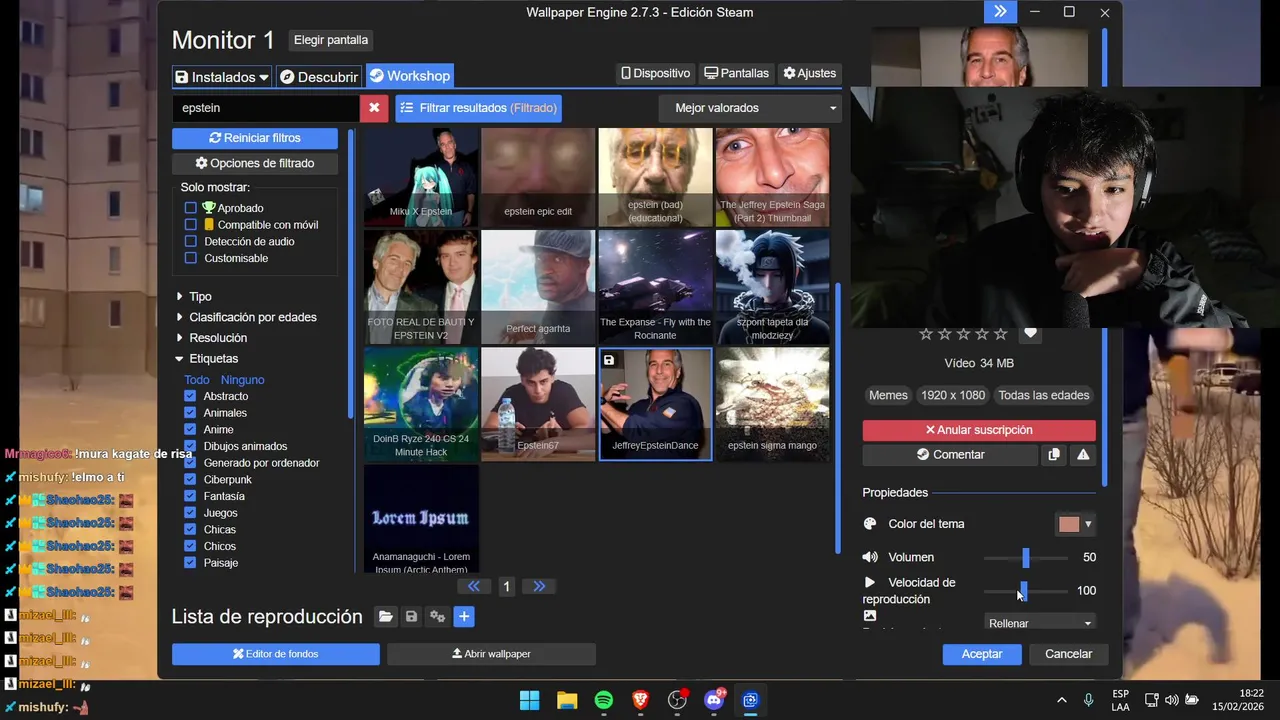The height and width of the screenshot is (720, 1280).
Task: Click Anular suscripción button
Action: tap(979, 430)
